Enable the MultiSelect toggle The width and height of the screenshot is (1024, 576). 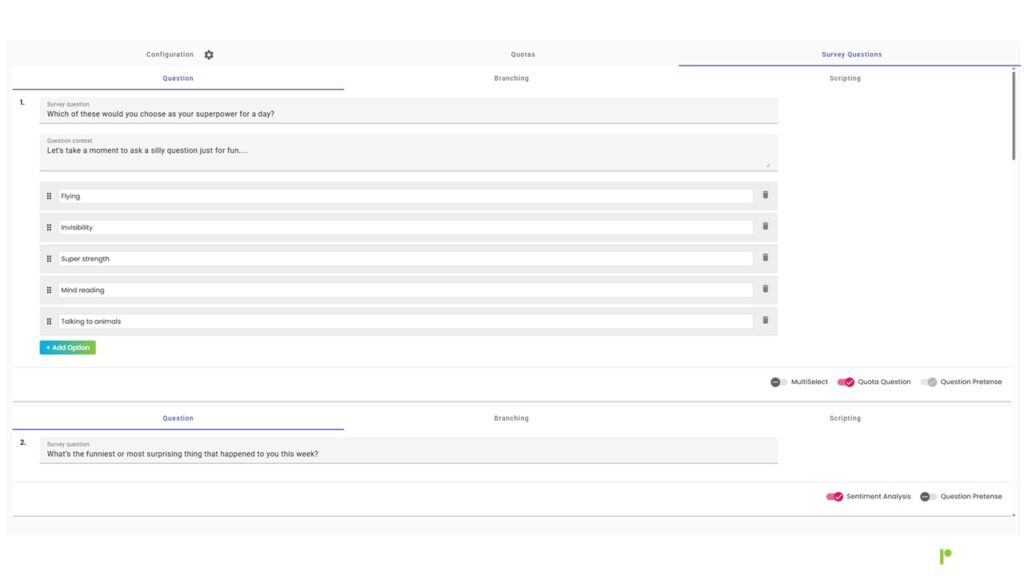pyautogui.click(x=779, y=382)
